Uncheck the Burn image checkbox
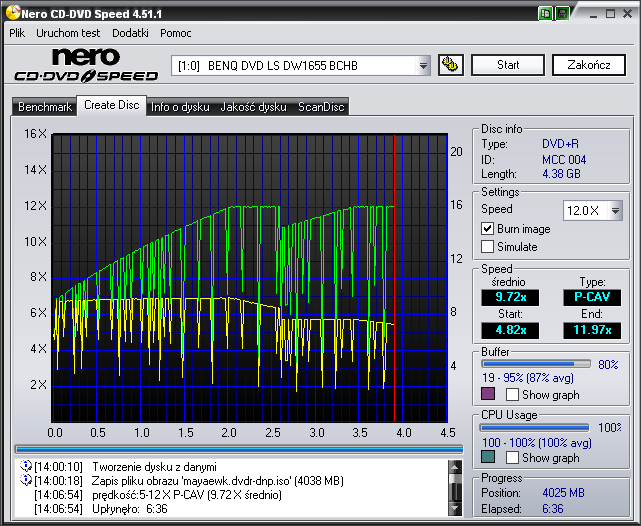 487,228
